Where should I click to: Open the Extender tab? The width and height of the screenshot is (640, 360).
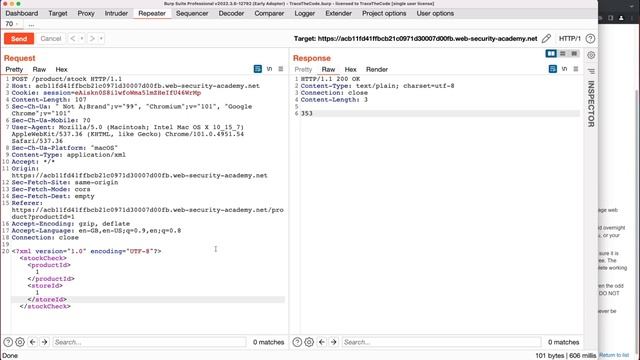tap(338, 13)
